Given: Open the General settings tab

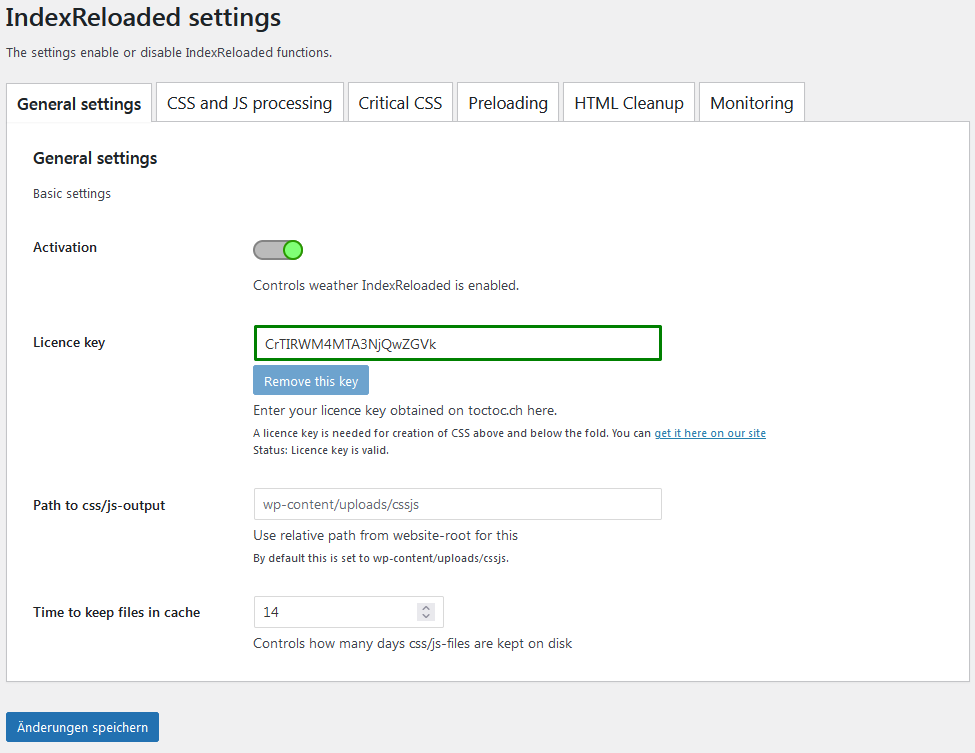Looking at the screenshot, I should point(79,103).
